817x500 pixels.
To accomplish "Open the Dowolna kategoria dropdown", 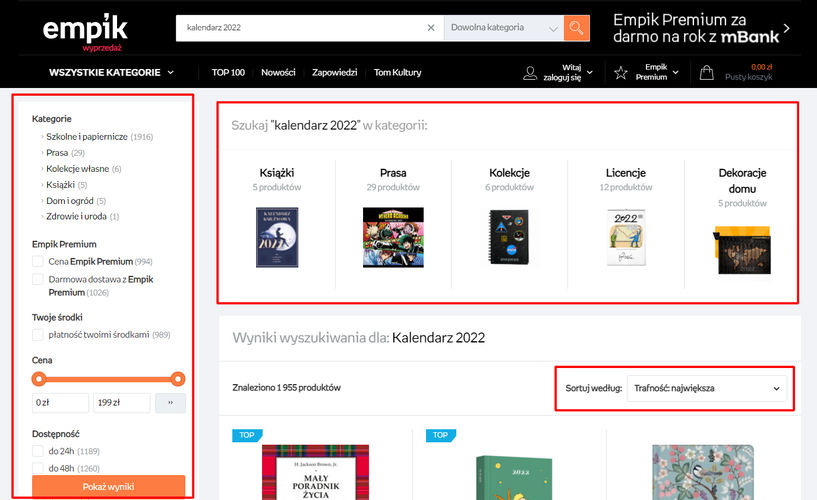I will 503,28.
